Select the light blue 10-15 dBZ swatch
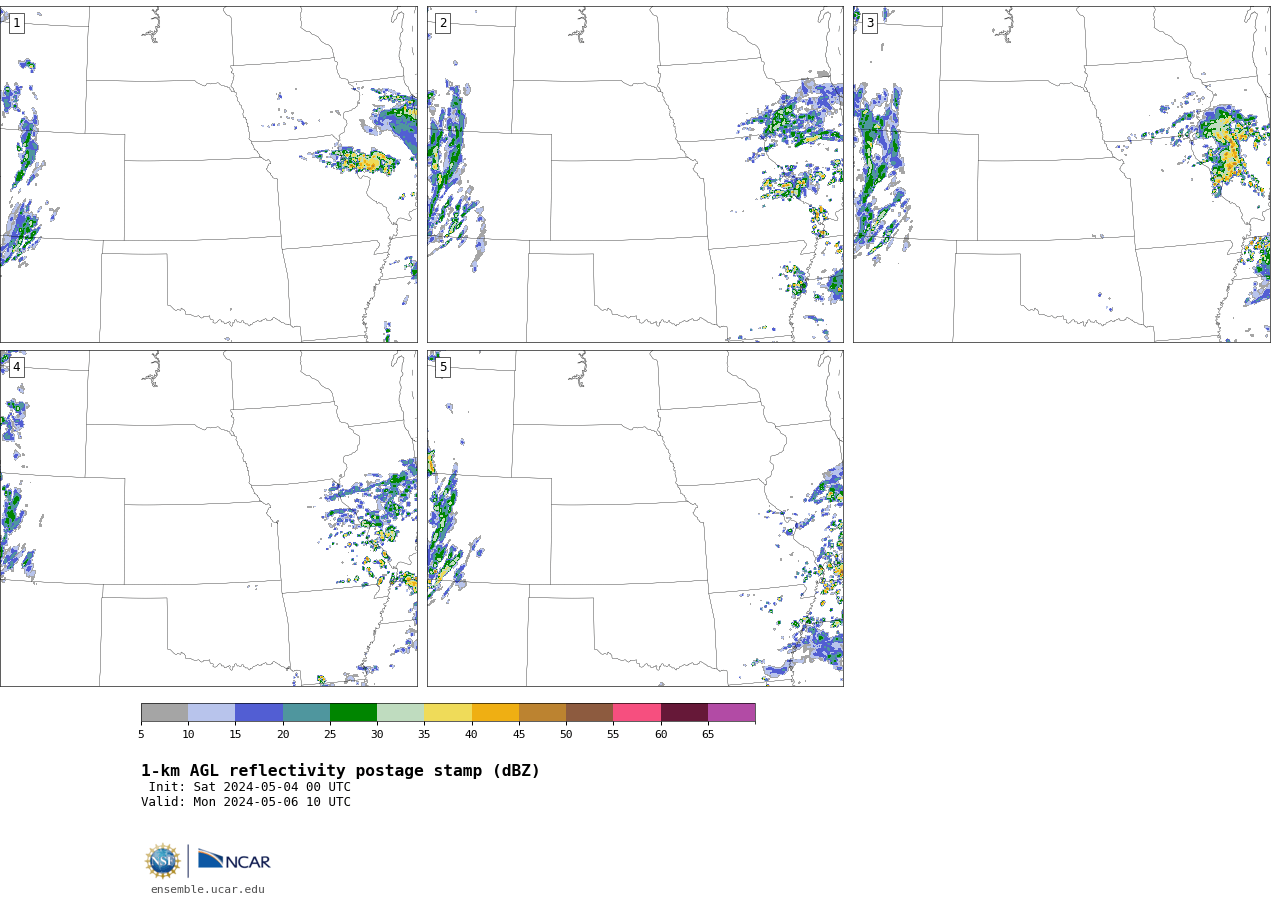This screenshot has height=901, width=1280. [x=212, y=712]
